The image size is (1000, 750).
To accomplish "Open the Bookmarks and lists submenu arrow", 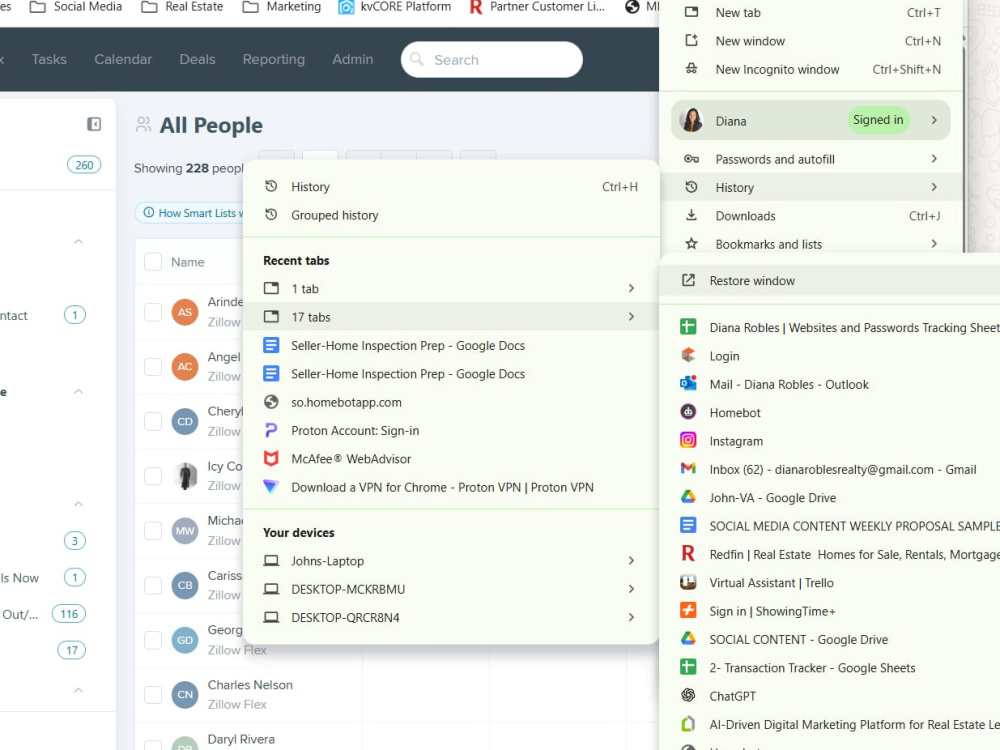I will click(934, 244).
